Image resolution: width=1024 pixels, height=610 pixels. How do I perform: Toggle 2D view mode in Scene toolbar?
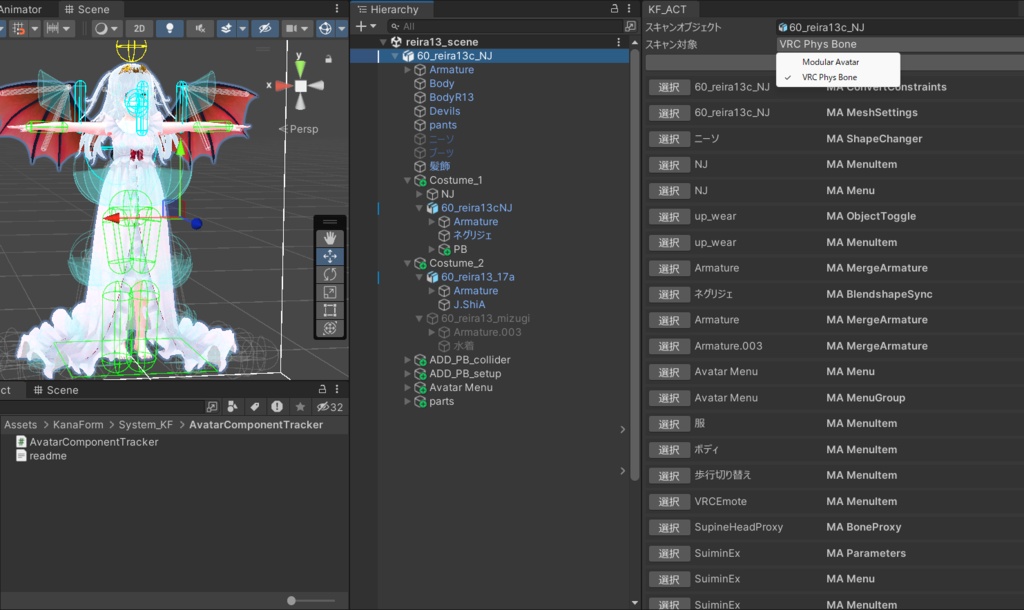click(139, 28)
